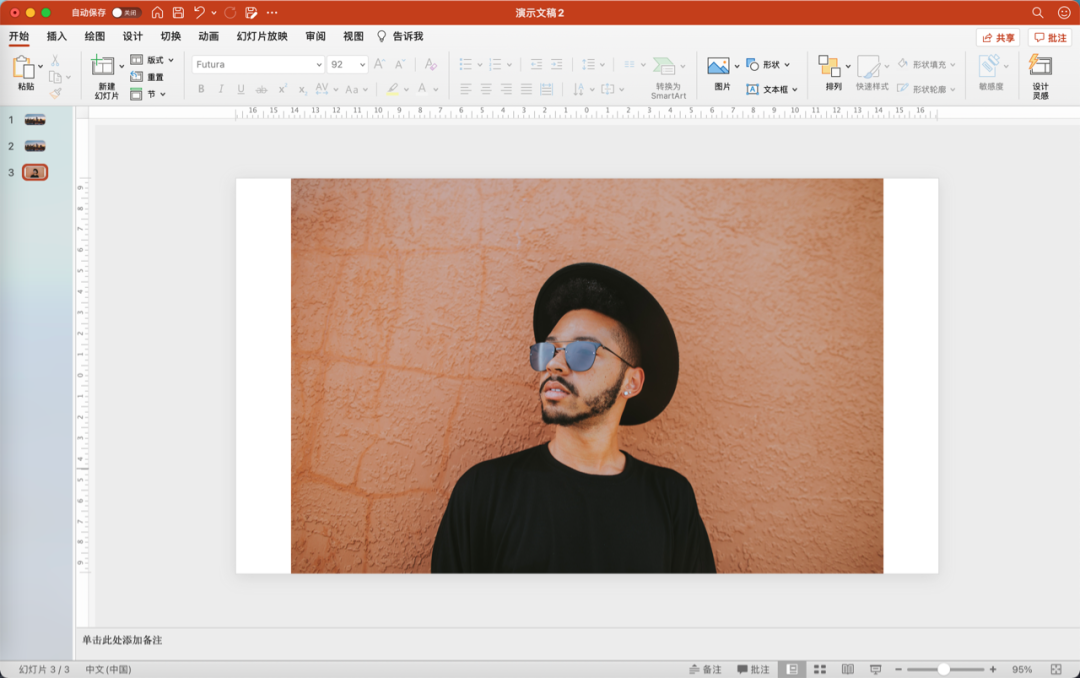Click the zoom slider in status bar
Viewport: 1080px width, 678px height.
pos(944,669)
